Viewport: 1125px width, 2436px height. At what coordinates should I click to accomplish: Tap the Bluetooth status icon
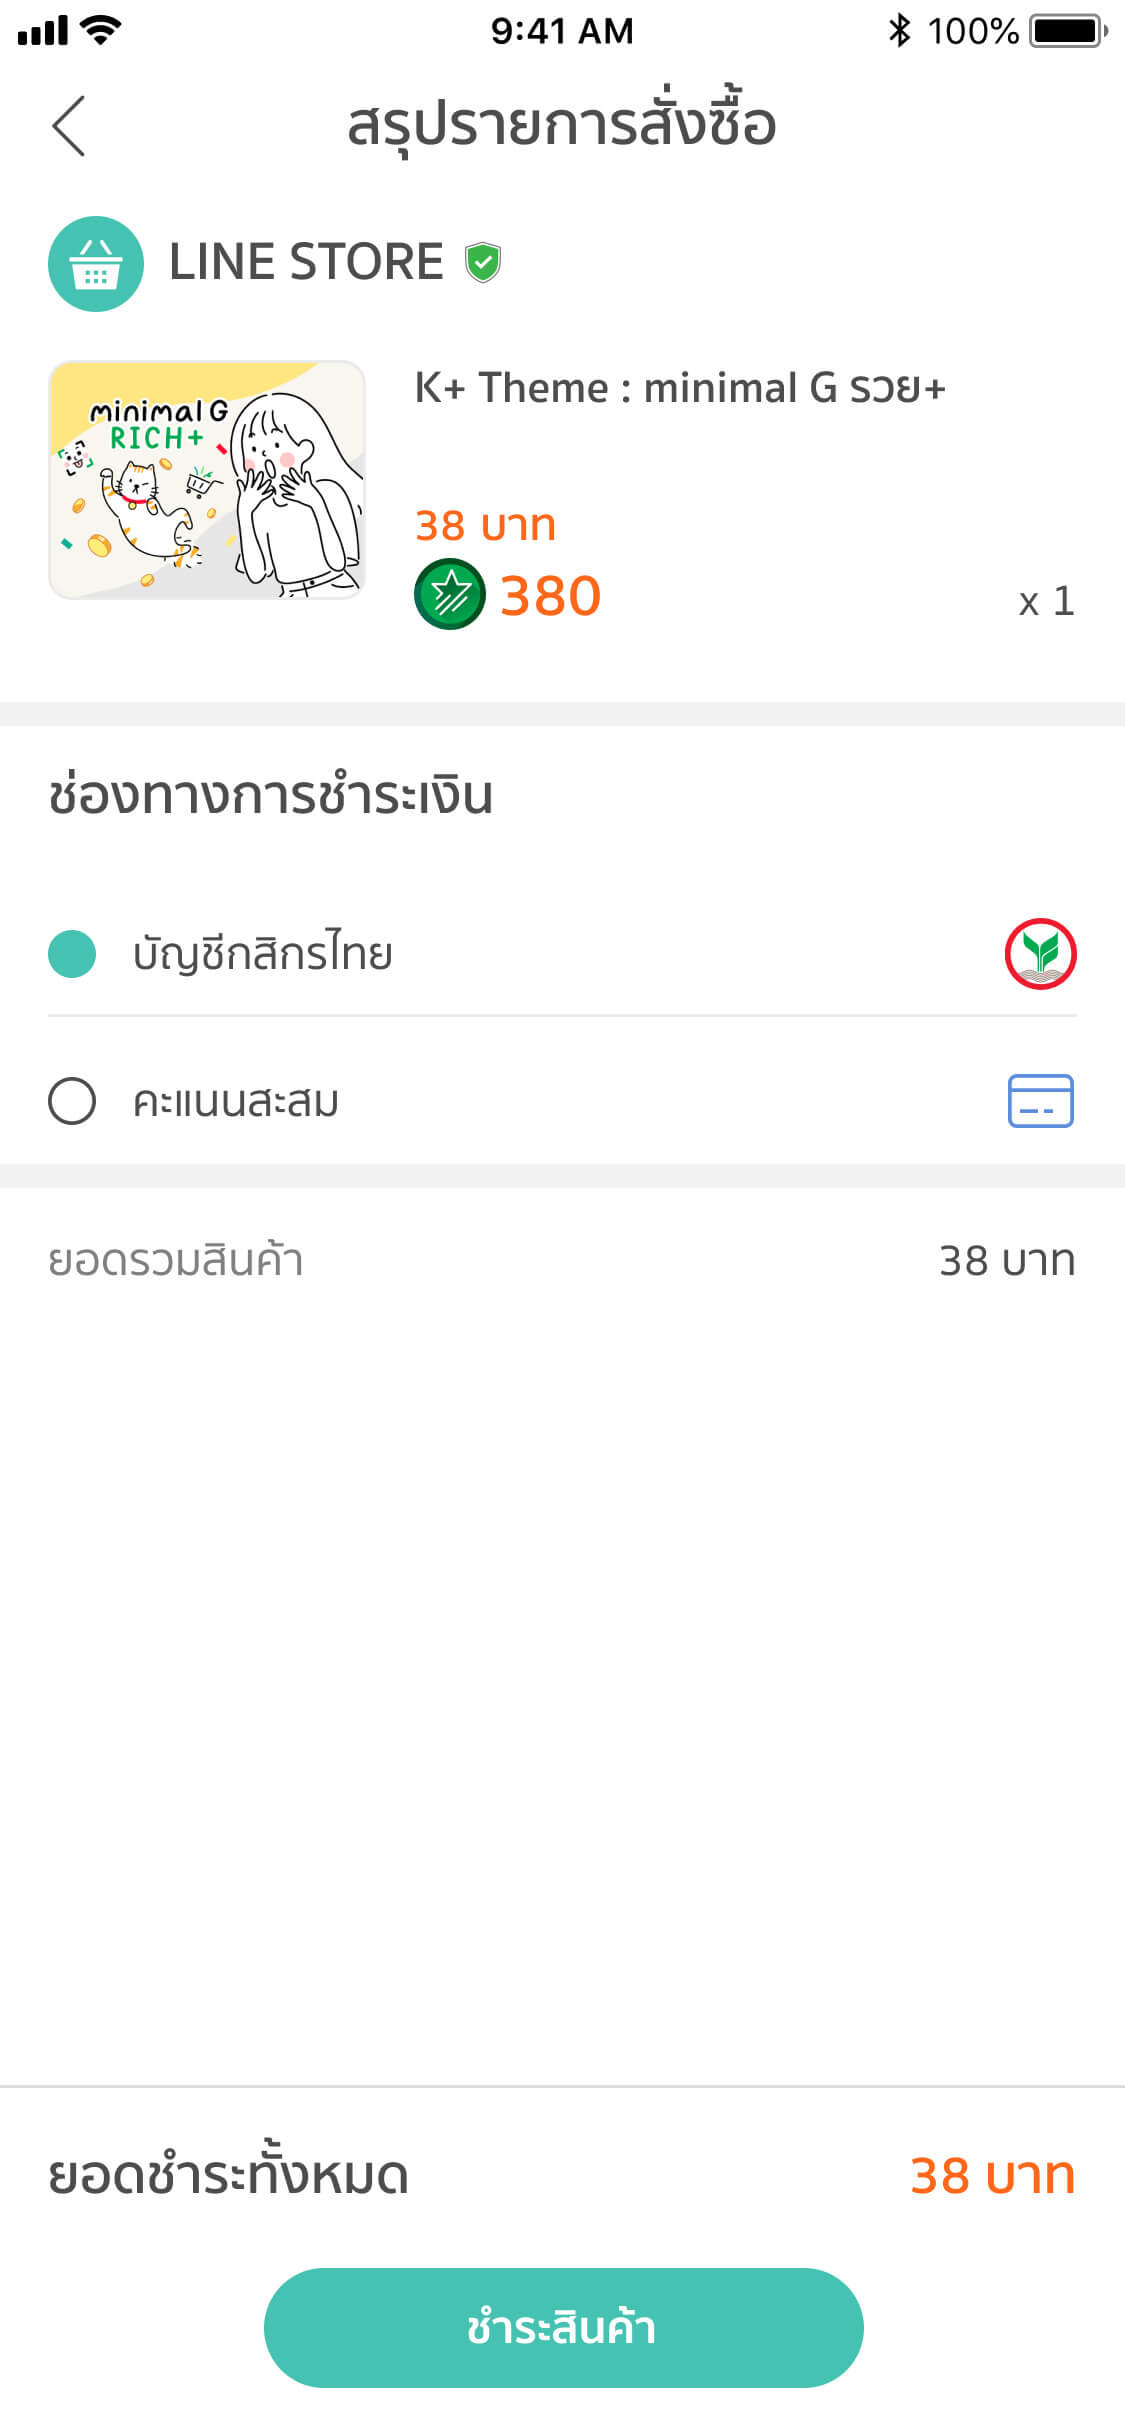(899, 31)
